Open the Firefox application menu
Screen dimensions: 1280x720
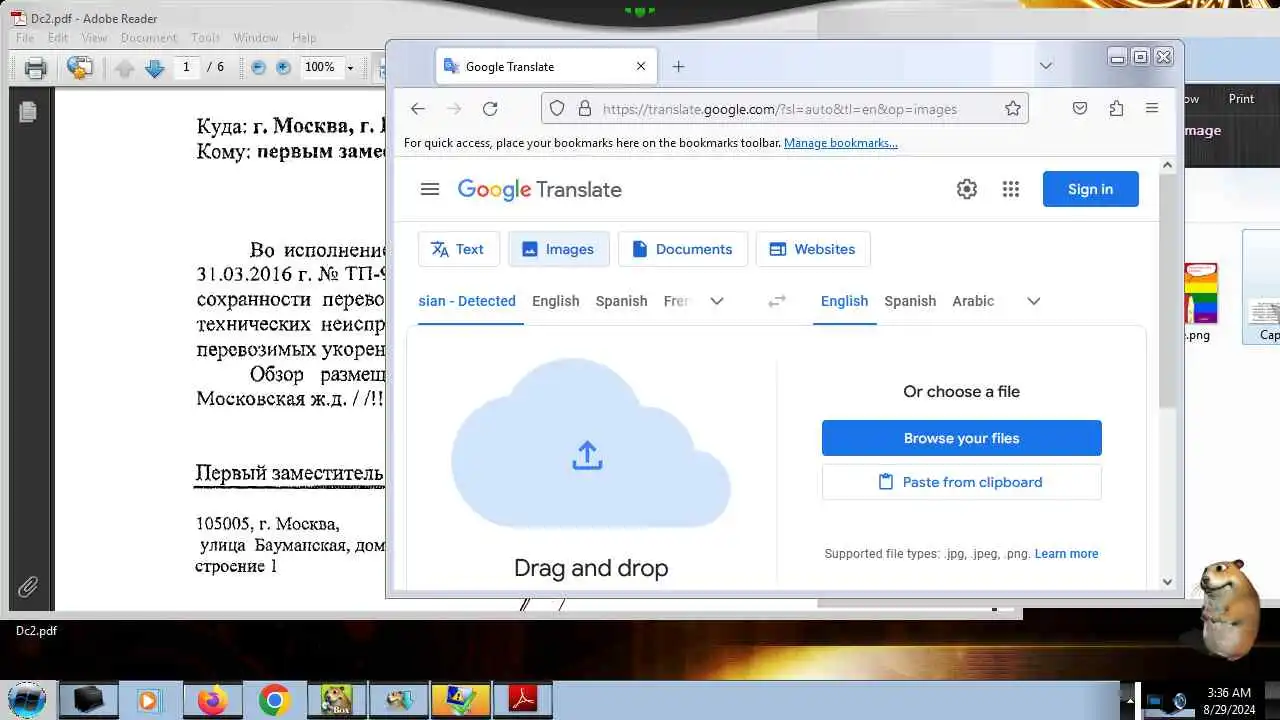[x=1152, y=109]
